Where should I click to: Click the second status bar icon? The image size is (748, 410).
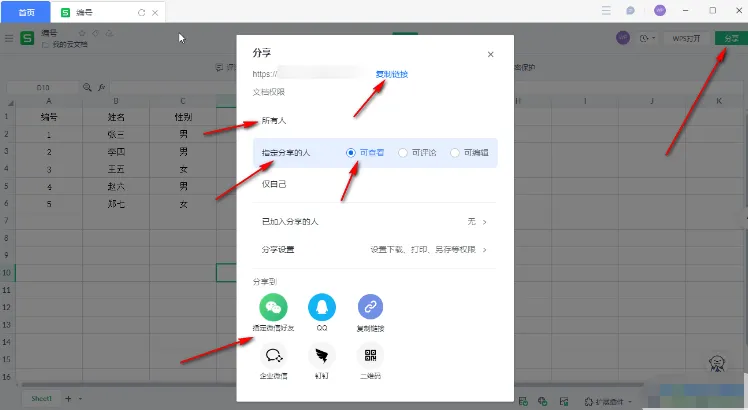[543, 401]
